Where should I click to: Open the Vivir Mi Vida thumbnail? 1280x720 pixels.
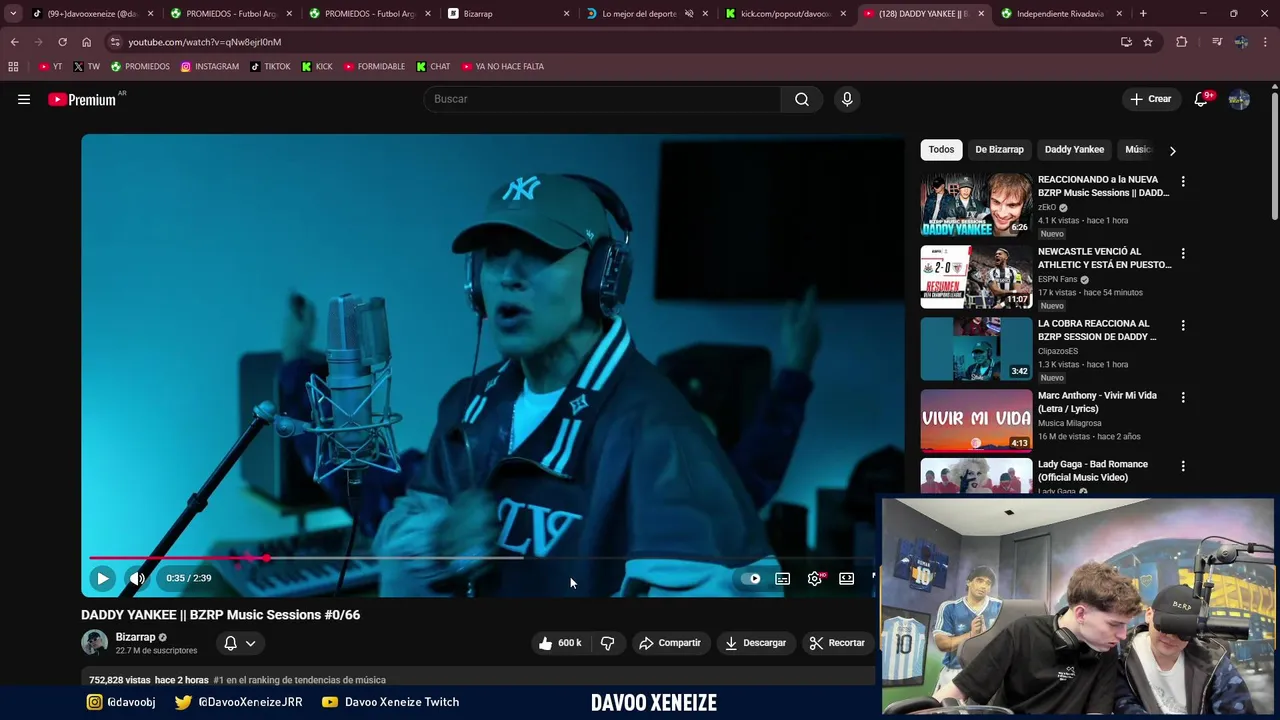(x=976, y=421)
